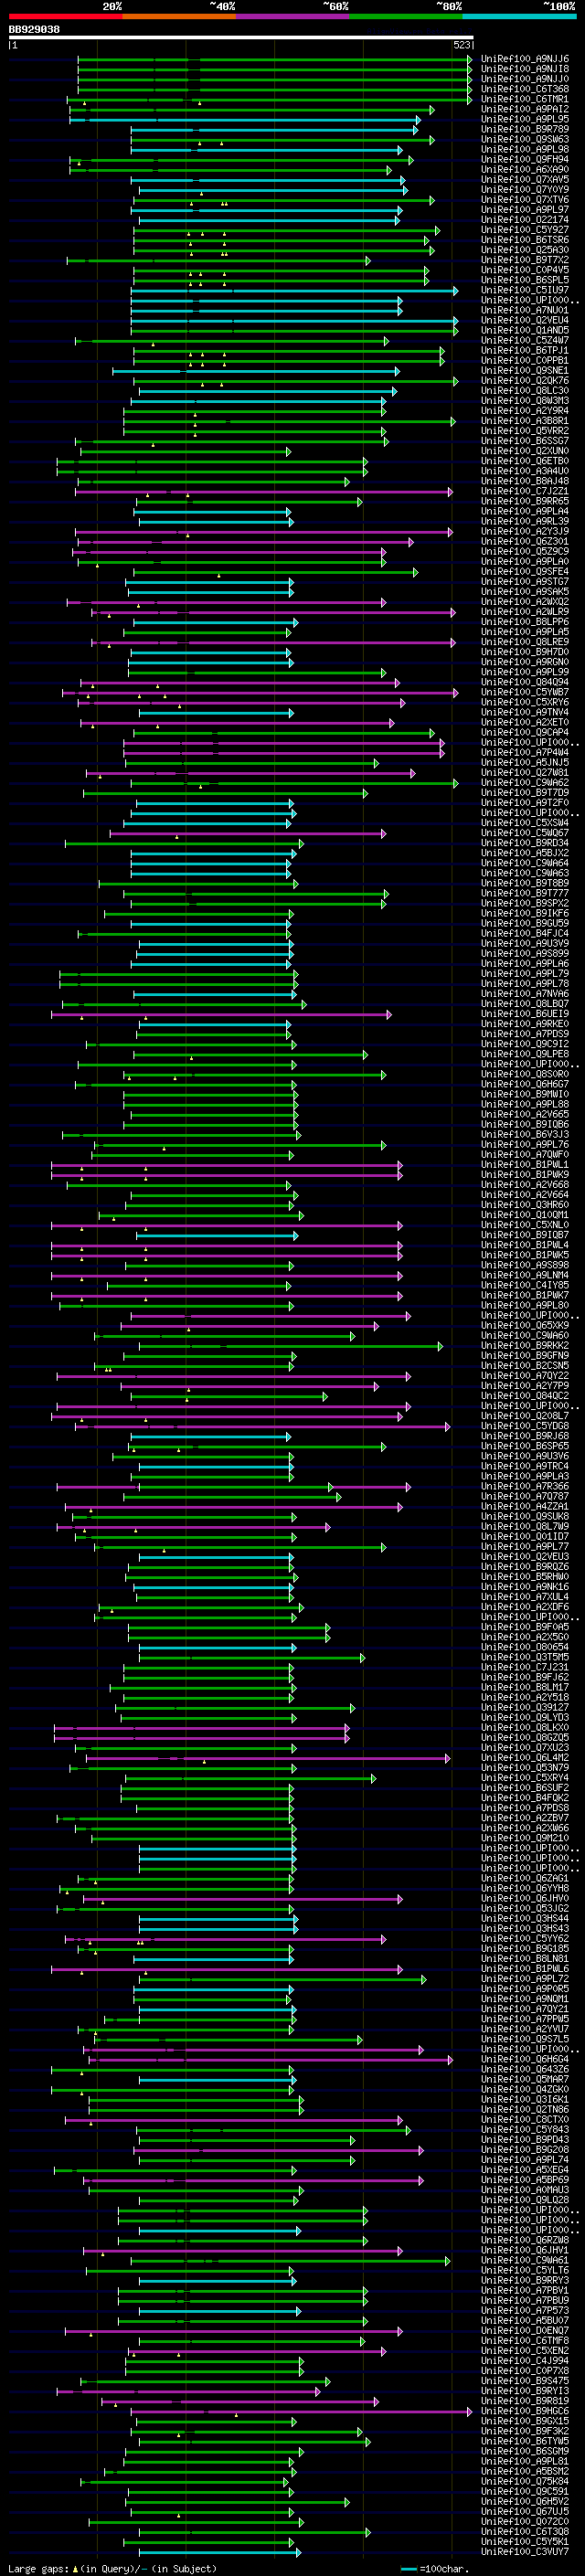
Task: Click hit label UniRef100_B9R789
Action: (x=525, y=130)
